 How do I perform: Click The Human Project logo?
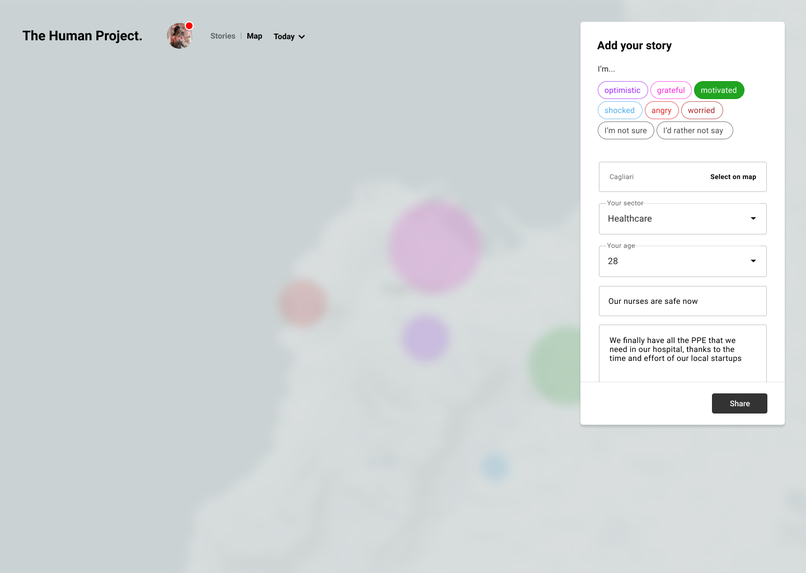point(82,35)
